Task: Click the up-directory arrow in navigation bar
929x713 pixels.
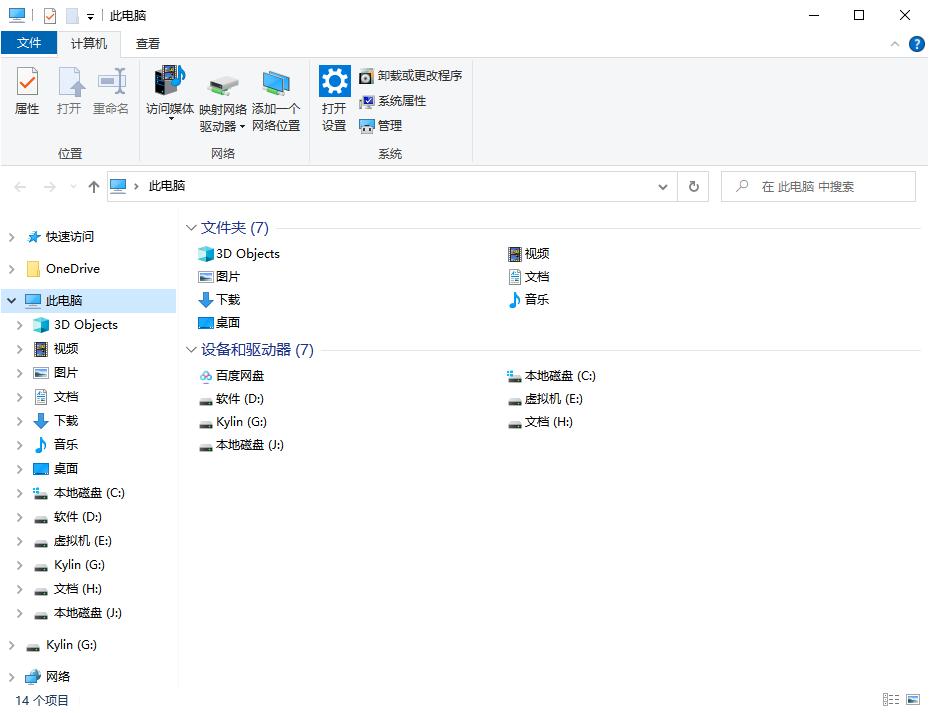Action: coord(94,187)
